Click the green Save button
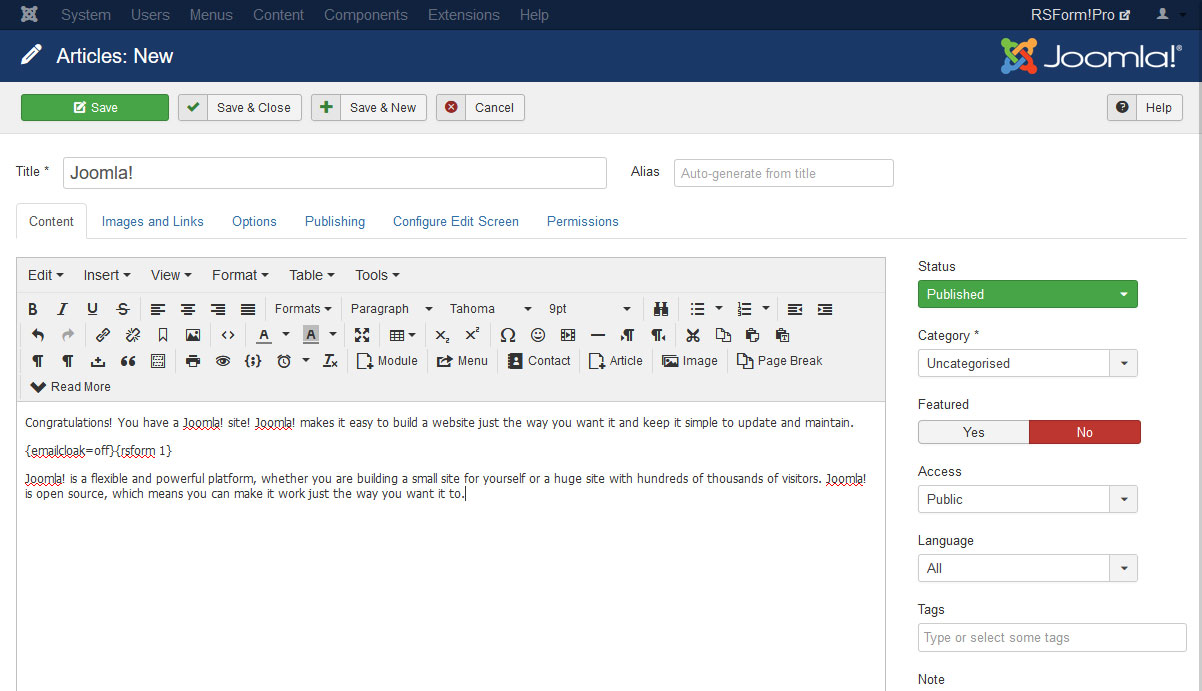This screenshot has height=691, width=1202. pos(95,107)
